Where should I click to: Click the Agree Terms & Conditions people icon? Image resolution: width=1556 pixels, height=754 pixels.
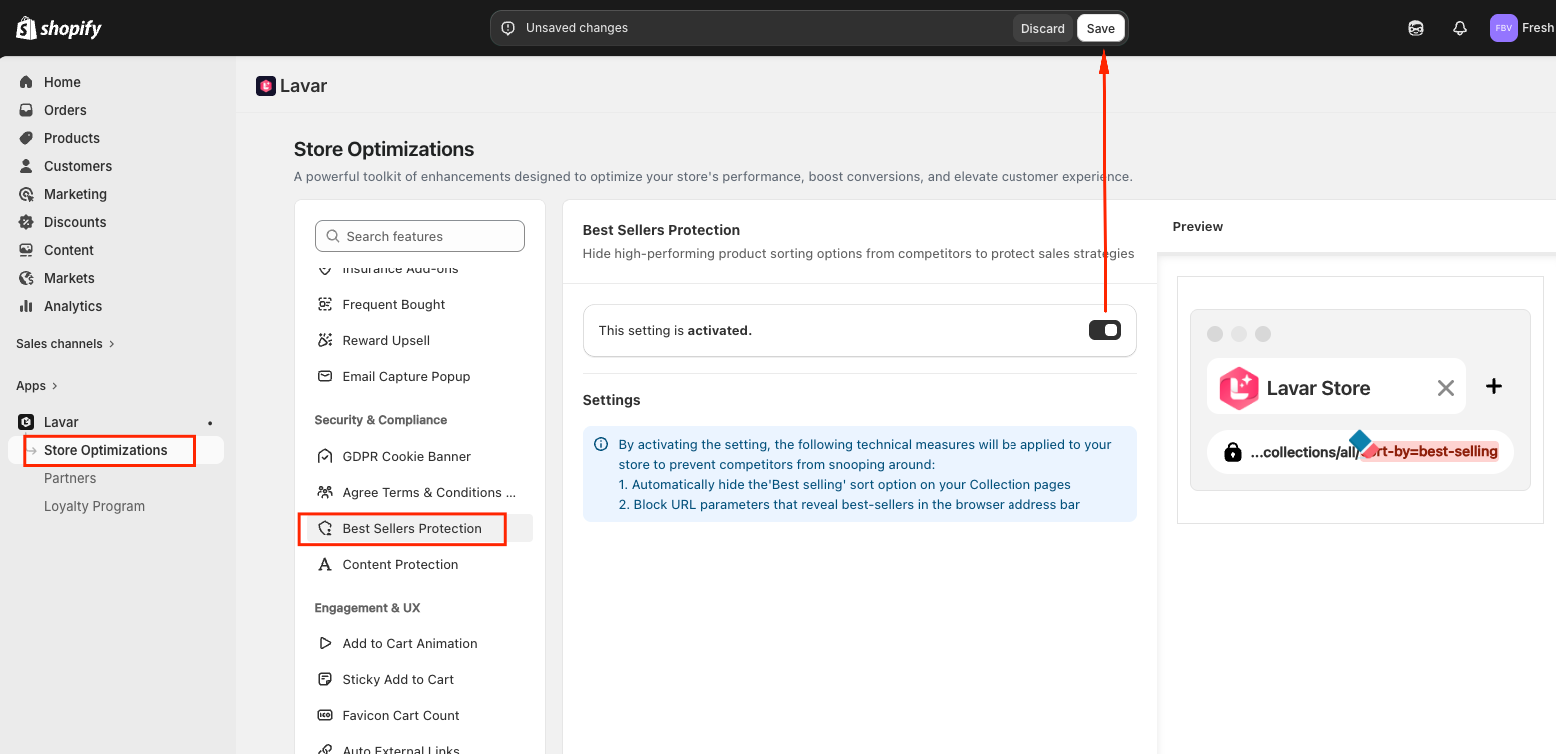(x=325, y=492)
